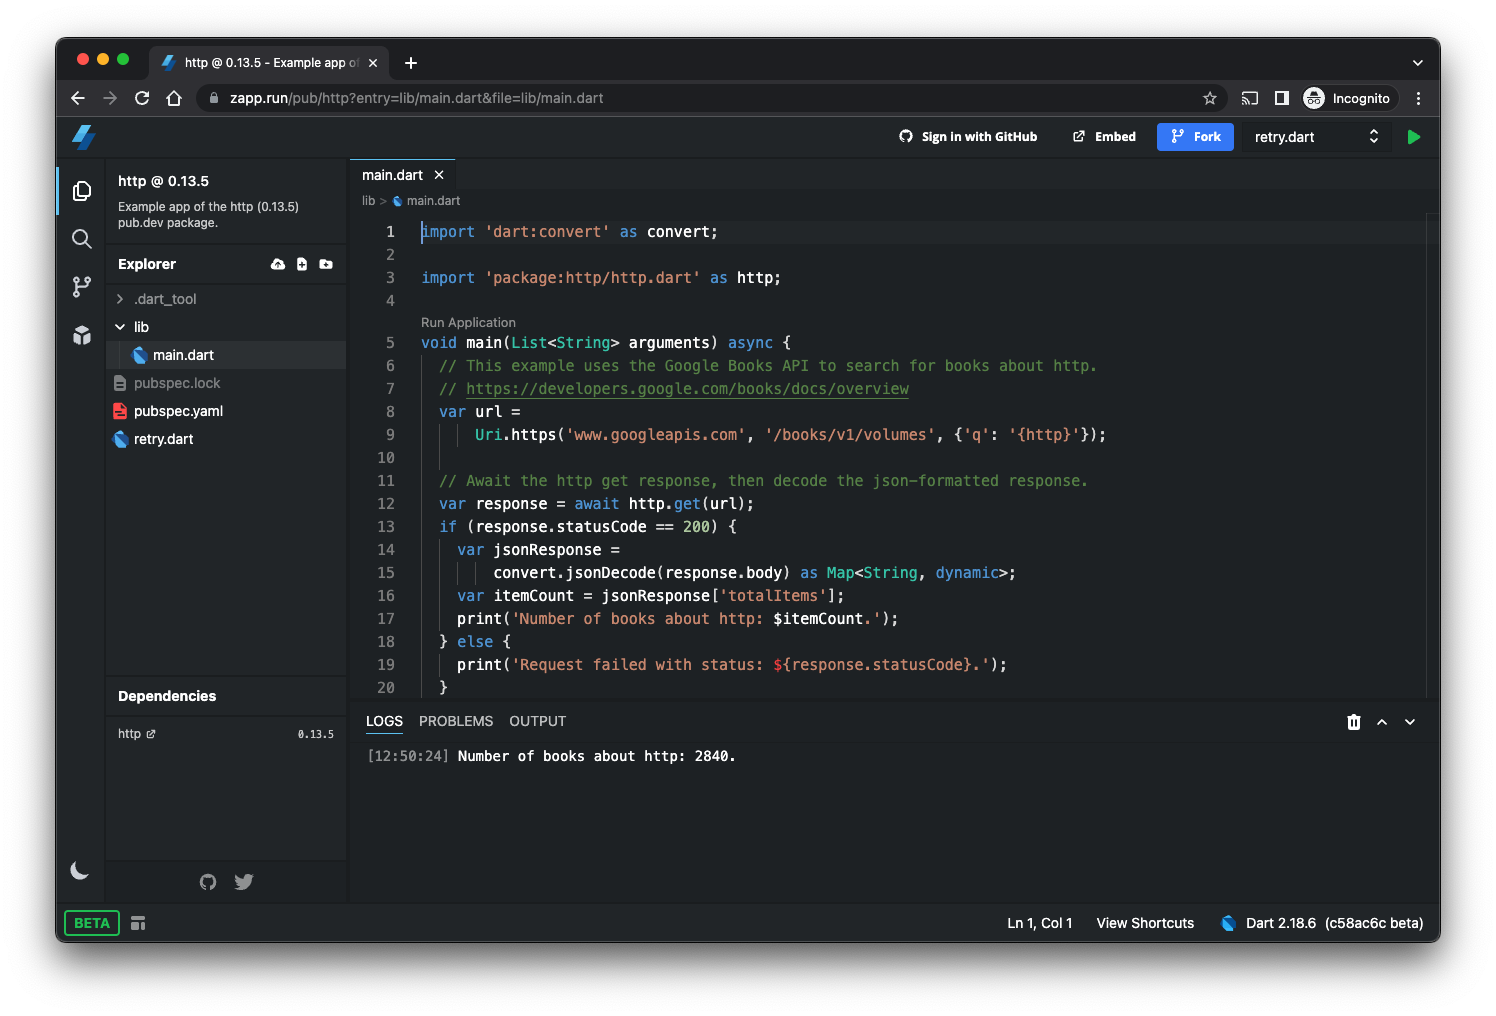
Task: Expand the .dart_tool folder
Action: [x=226, y=299]
